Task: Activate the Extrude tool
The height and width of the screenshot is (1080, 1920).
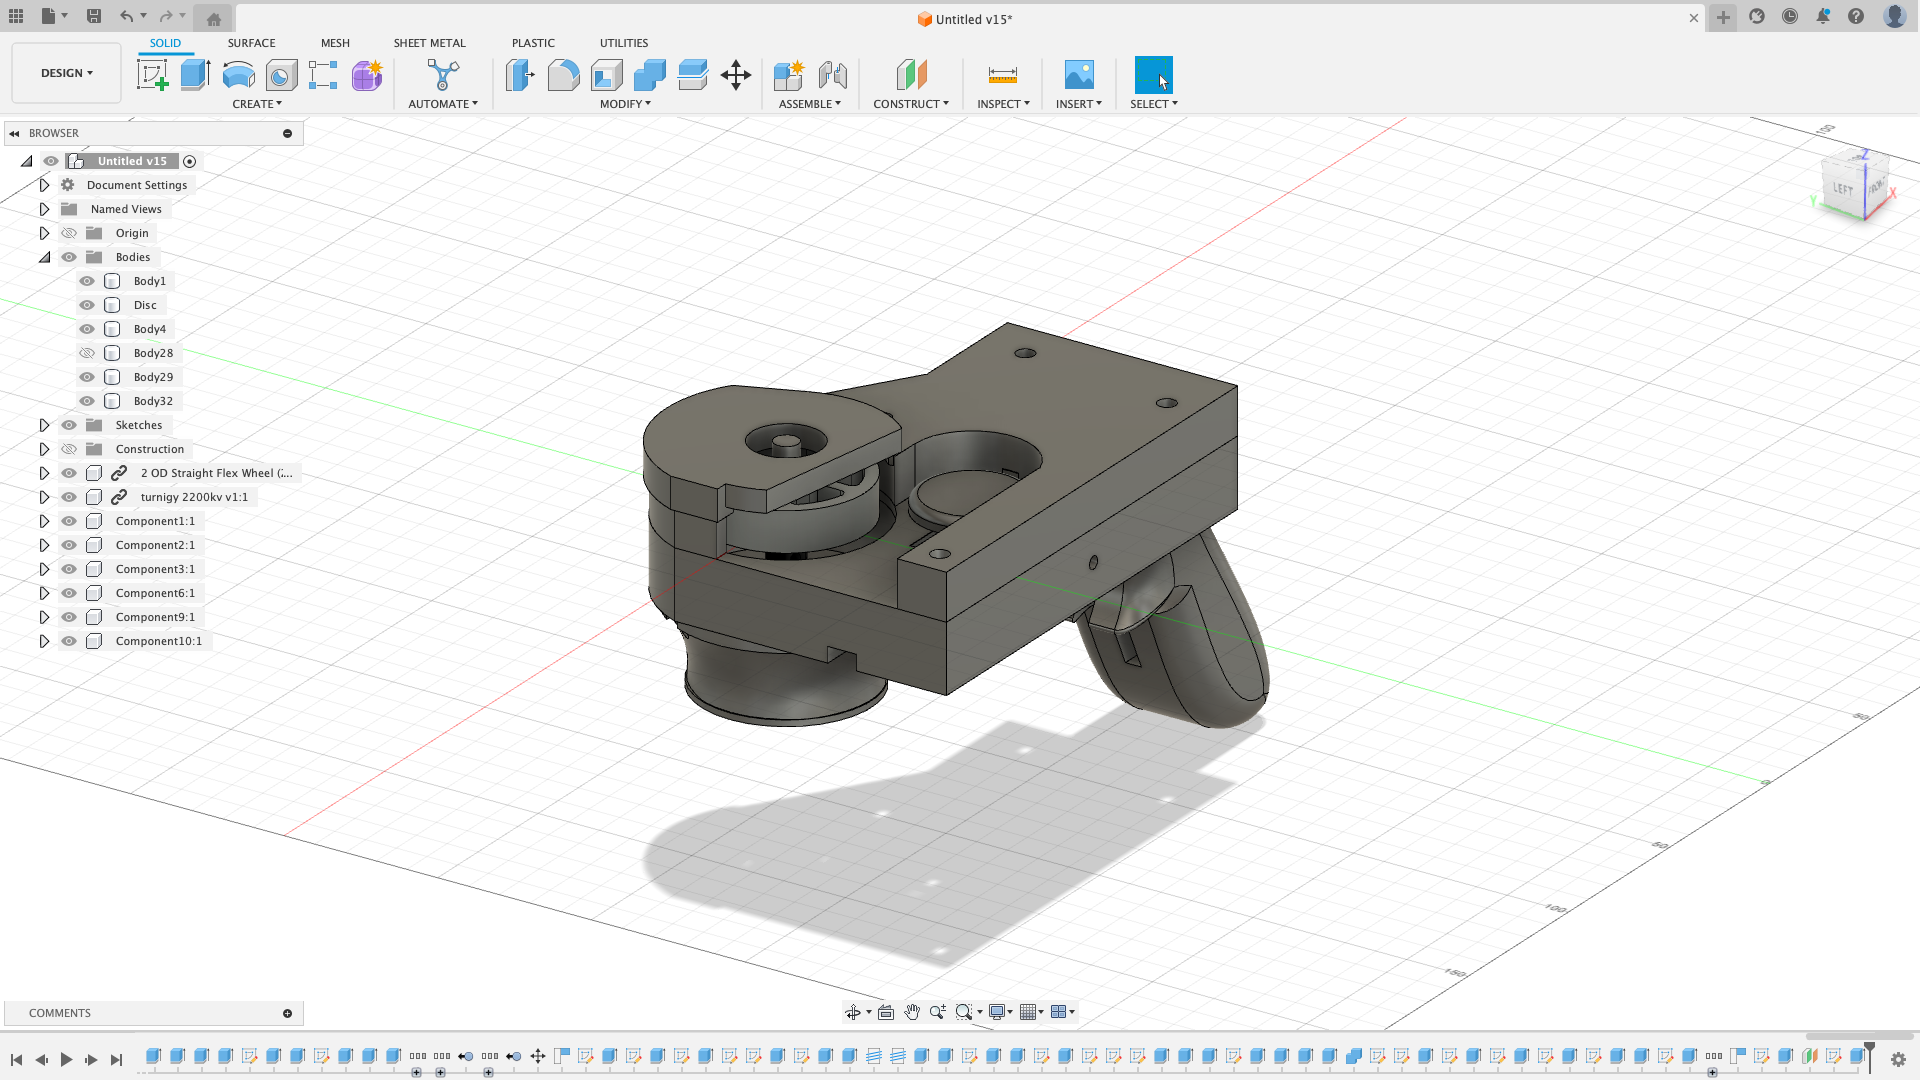Action: [194, 73]
